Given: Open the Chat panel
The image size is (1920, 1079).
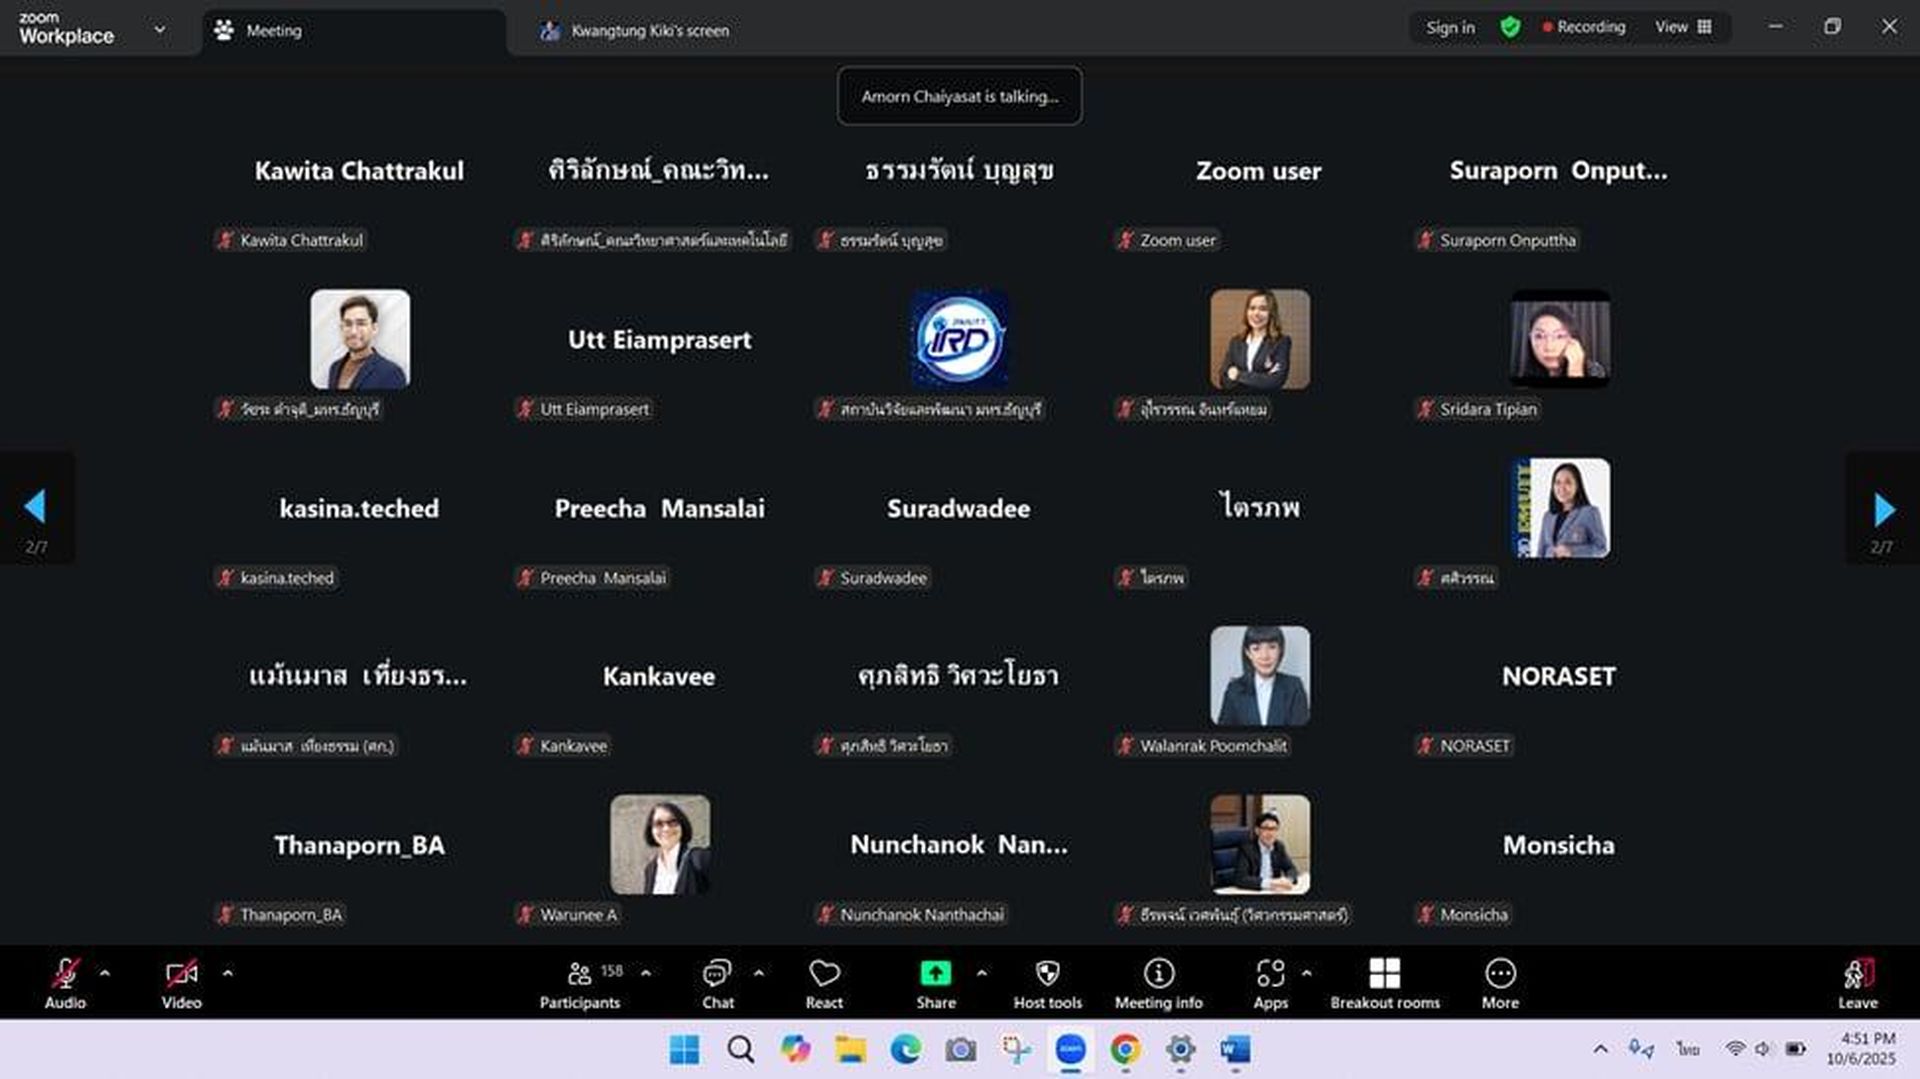Looking at the screenshot, I should click(x=717, y=984).
